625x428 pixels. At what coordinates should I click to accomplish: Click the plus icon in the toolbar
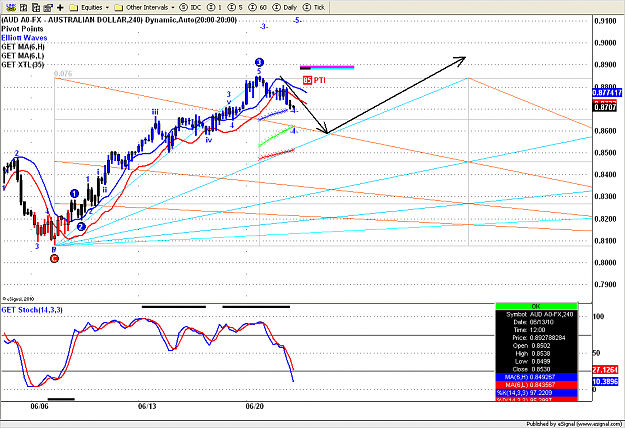[60, 7]
